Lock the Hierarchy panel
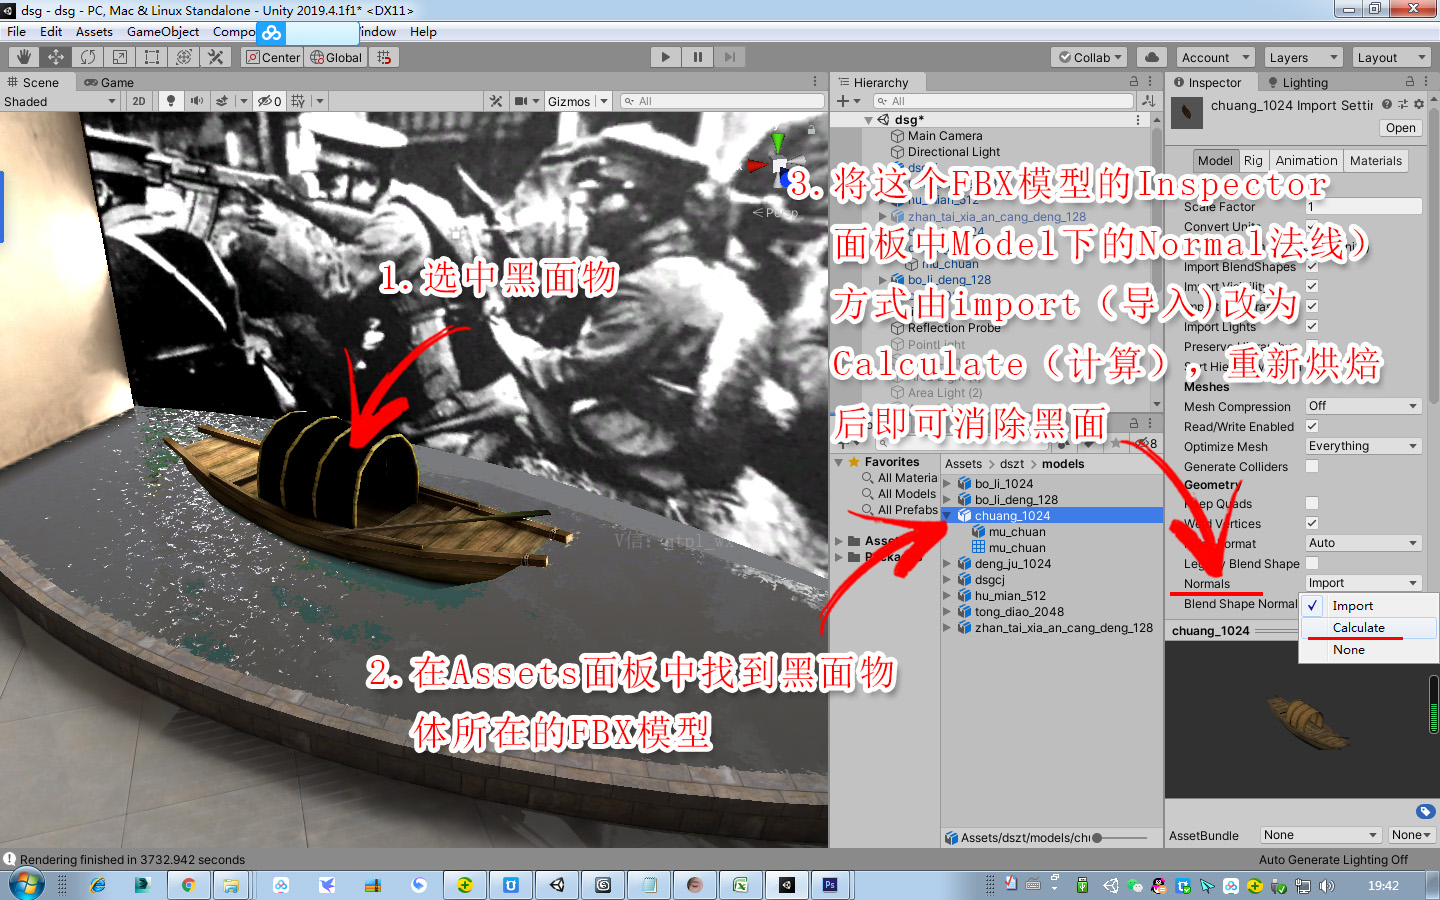This screenshot has width=1440, height=900. 1134,82
